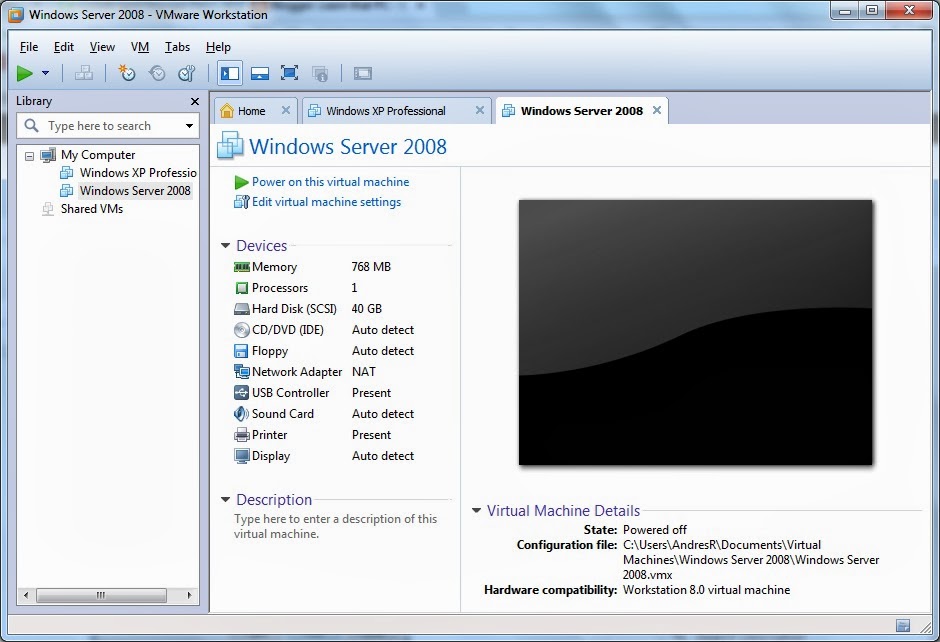
Task: Open the Help menu
Action: point(218,47)
